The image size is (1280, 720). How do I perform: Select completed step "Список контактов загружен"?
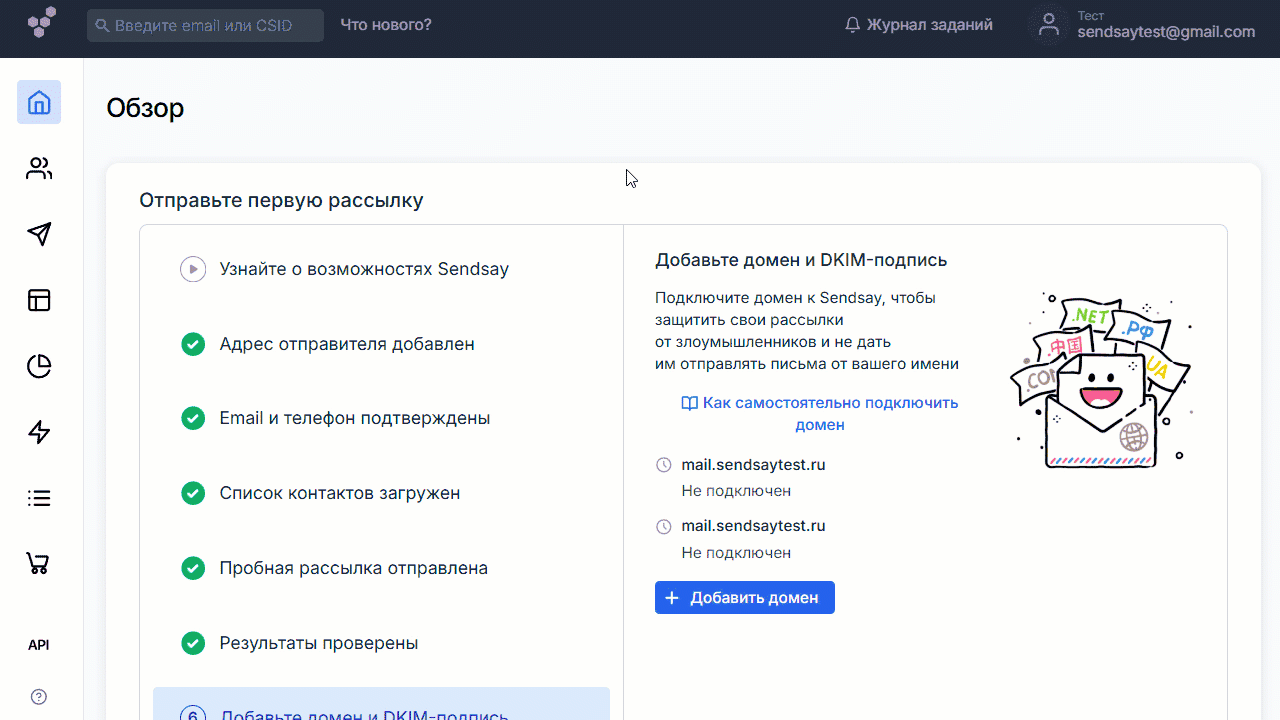pos(340,493)
